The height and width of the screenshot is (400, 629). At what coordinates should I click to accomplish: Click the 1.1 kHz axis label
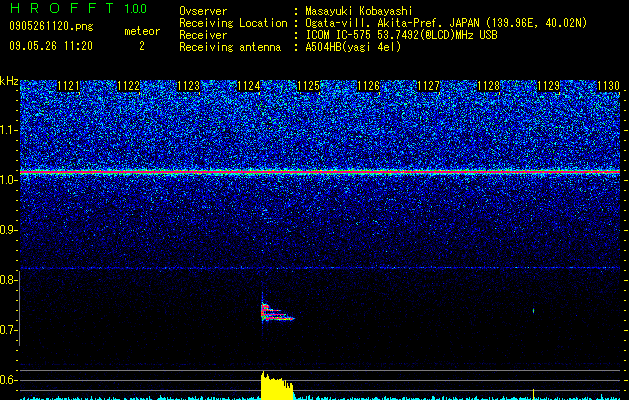point(9,130)
